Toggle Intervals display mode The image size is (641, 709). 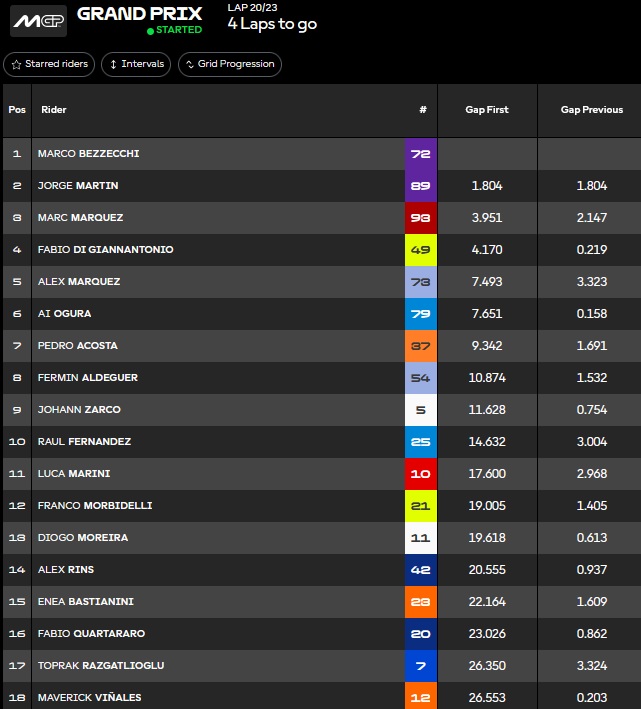coord(136,64)
